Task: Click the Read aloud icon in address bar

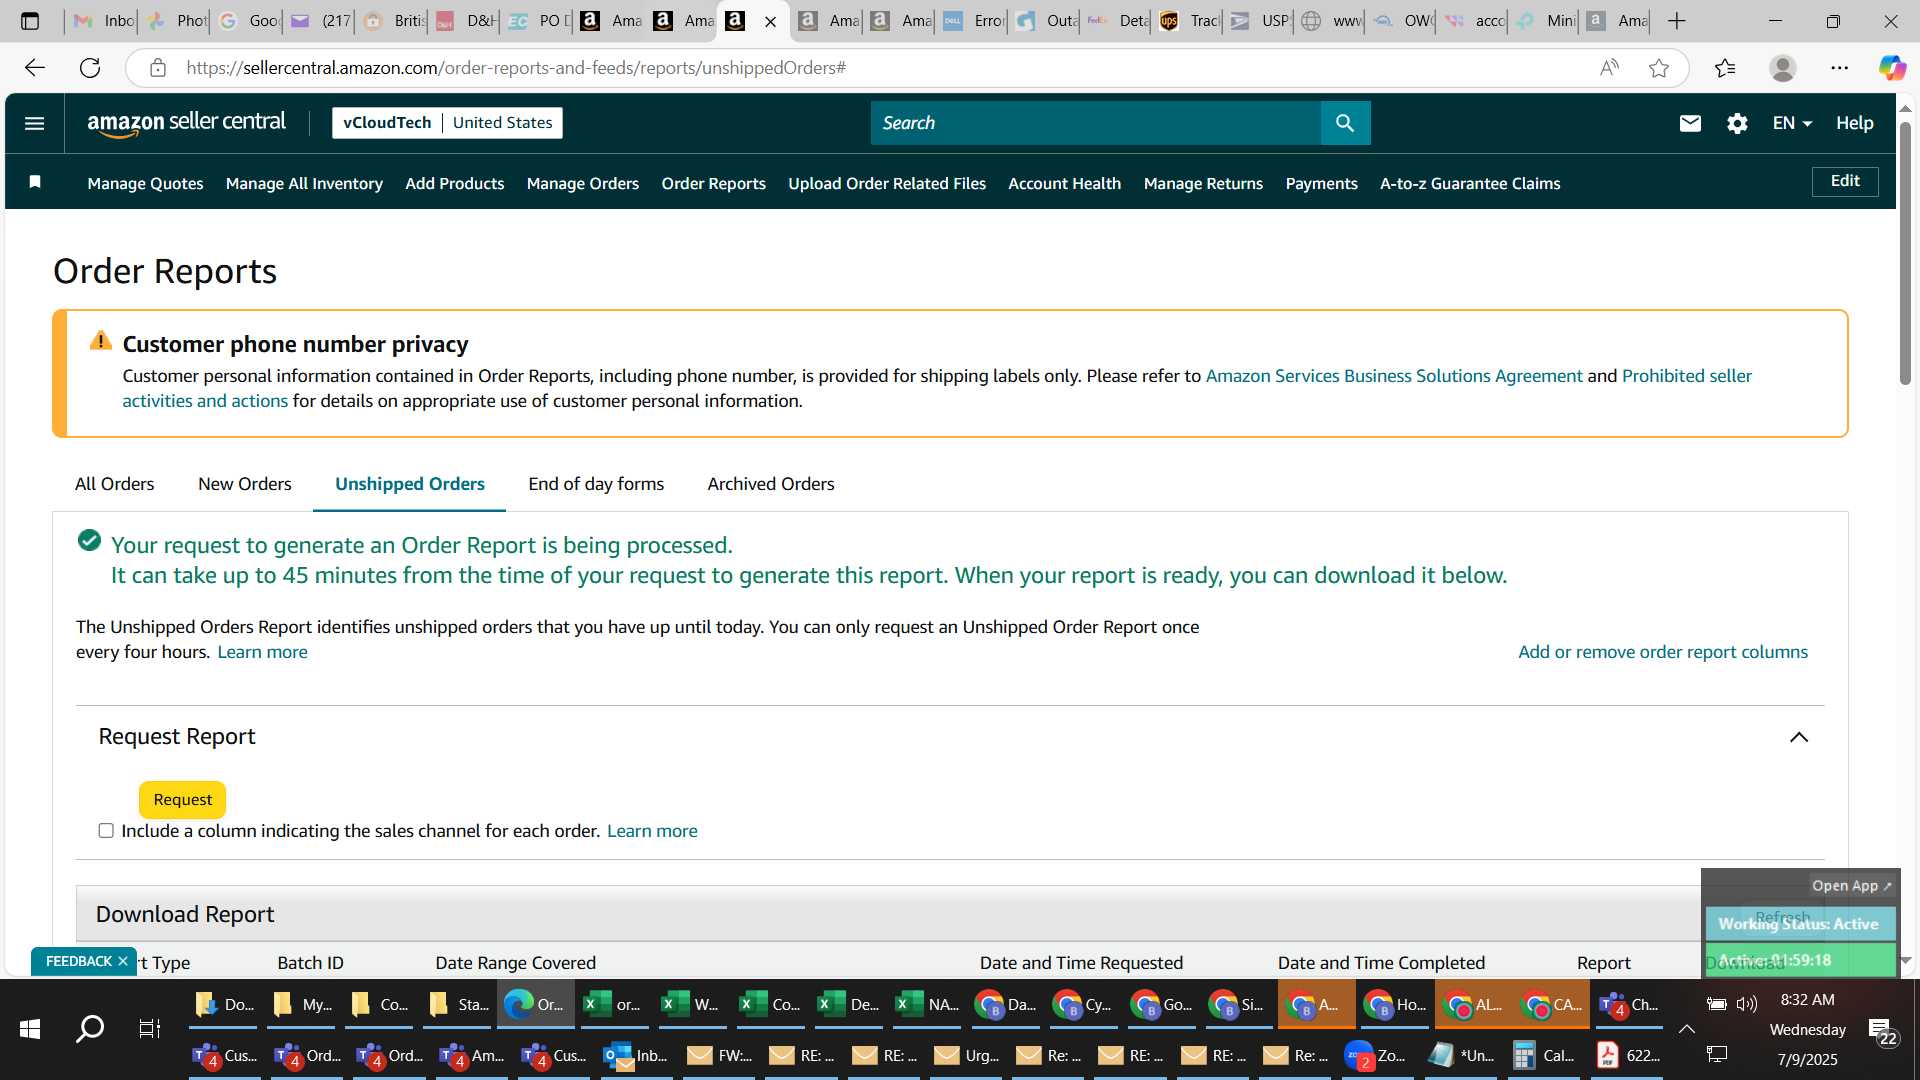Action: [1609, 68]
